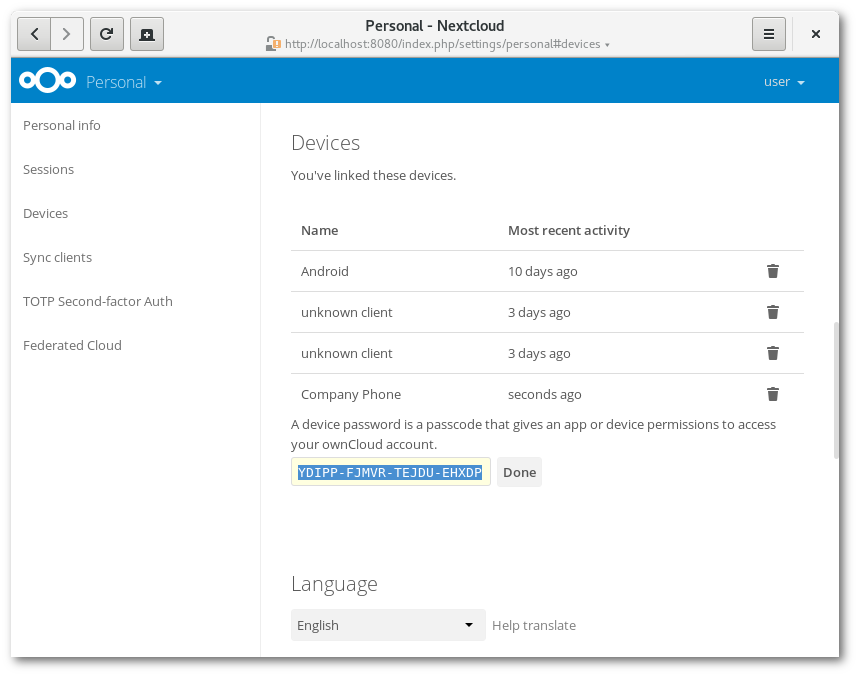Remove the first unknown client device
Image resolution: width=858 pixels, height=676 pixels.
[x=772, y=312]
